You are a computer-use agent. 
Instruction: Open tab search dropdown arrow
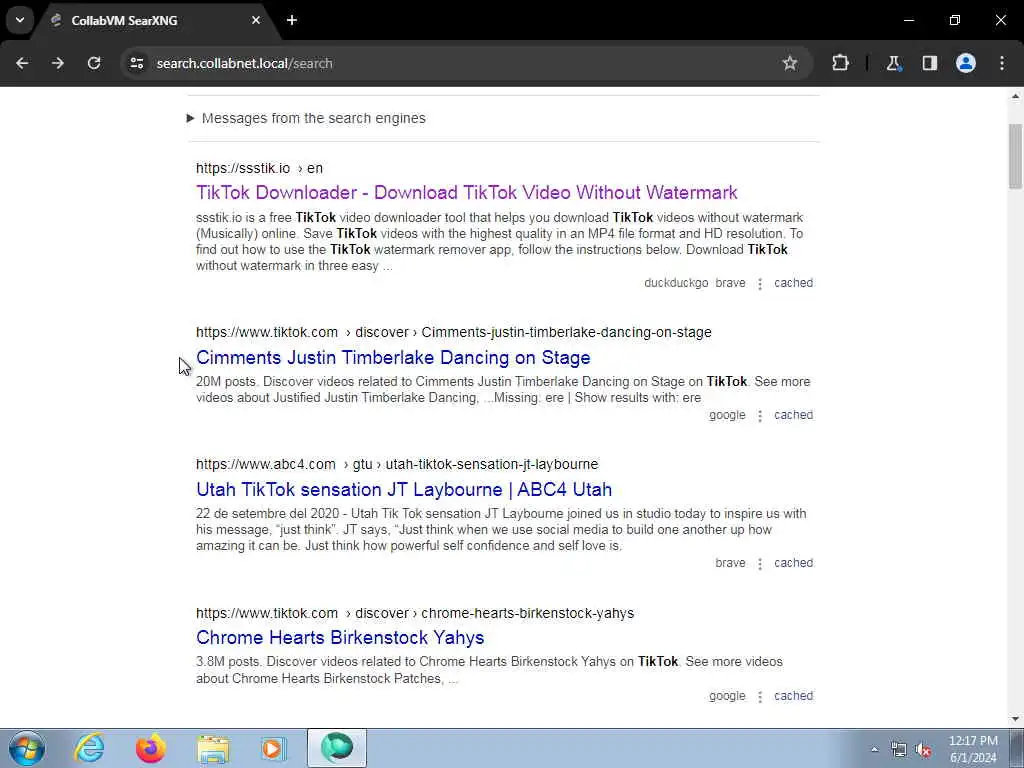pos(20,20)
